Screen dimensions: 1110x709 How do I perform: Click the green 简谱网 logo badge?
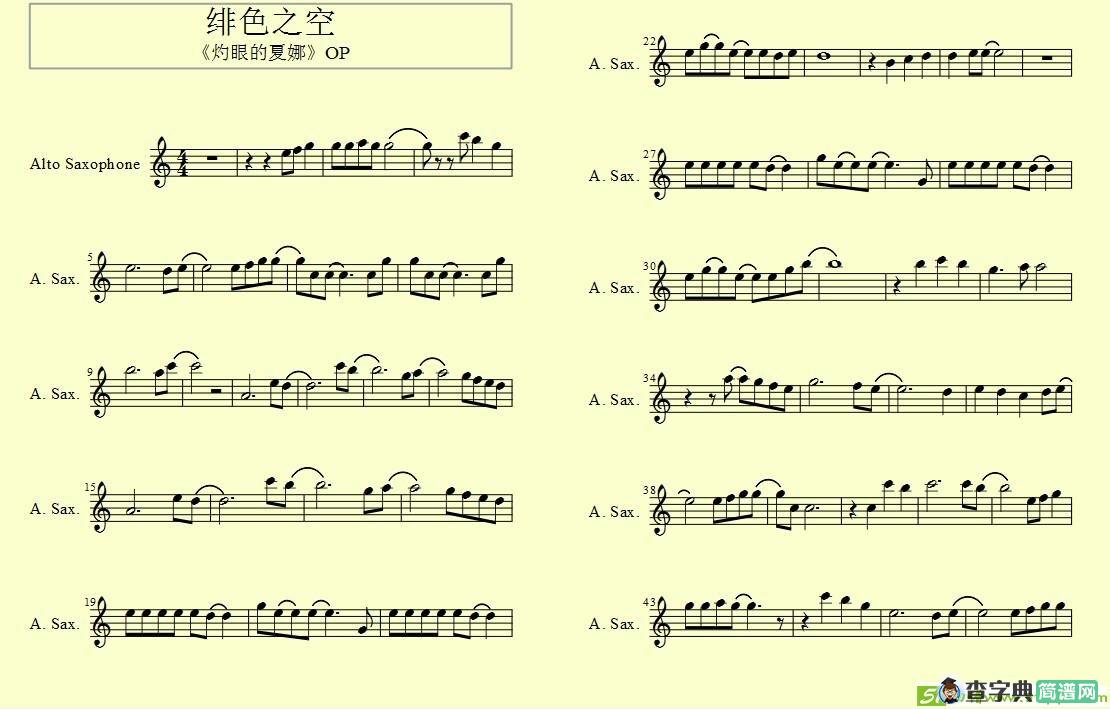(x=1067, y=691)
